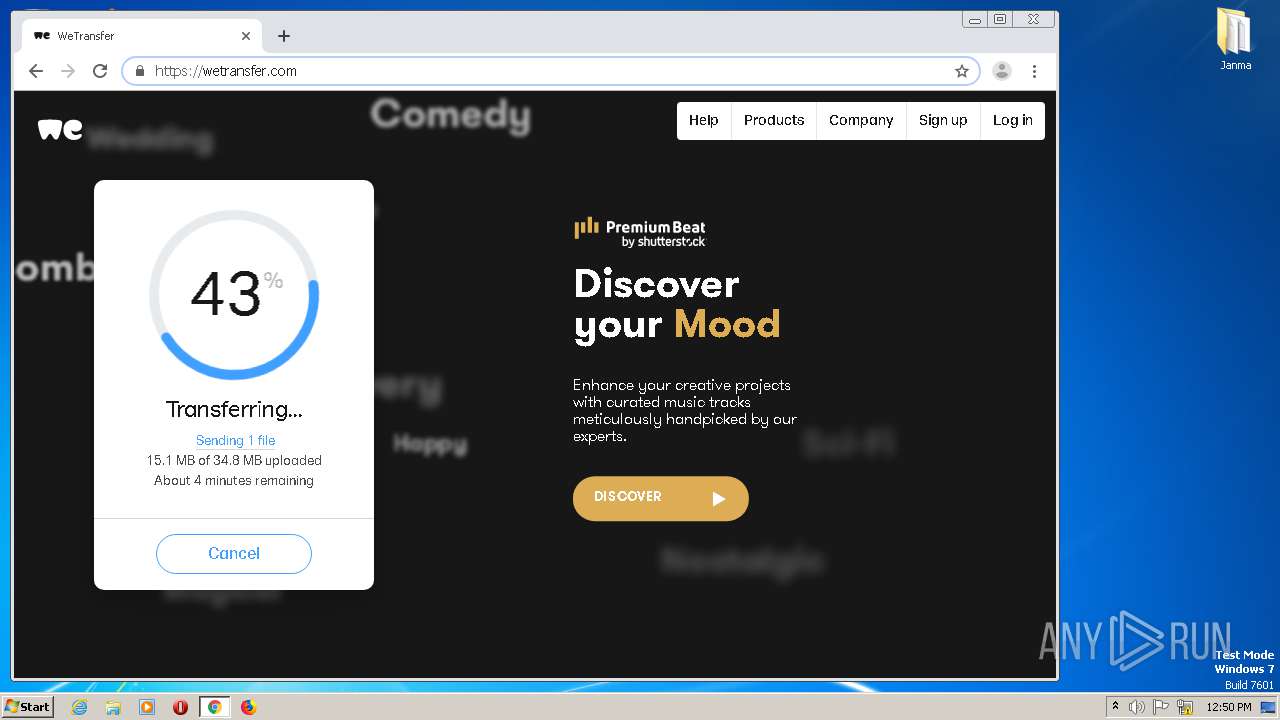Open the Company menu
The height and width of the screenshot is (720, 1280).
pyautogui.click(x=861, y=120)
